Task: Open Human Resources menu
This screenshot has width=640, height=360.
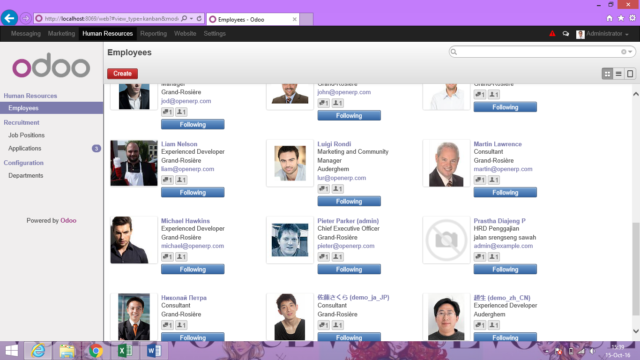Action: tap(107, 33)
